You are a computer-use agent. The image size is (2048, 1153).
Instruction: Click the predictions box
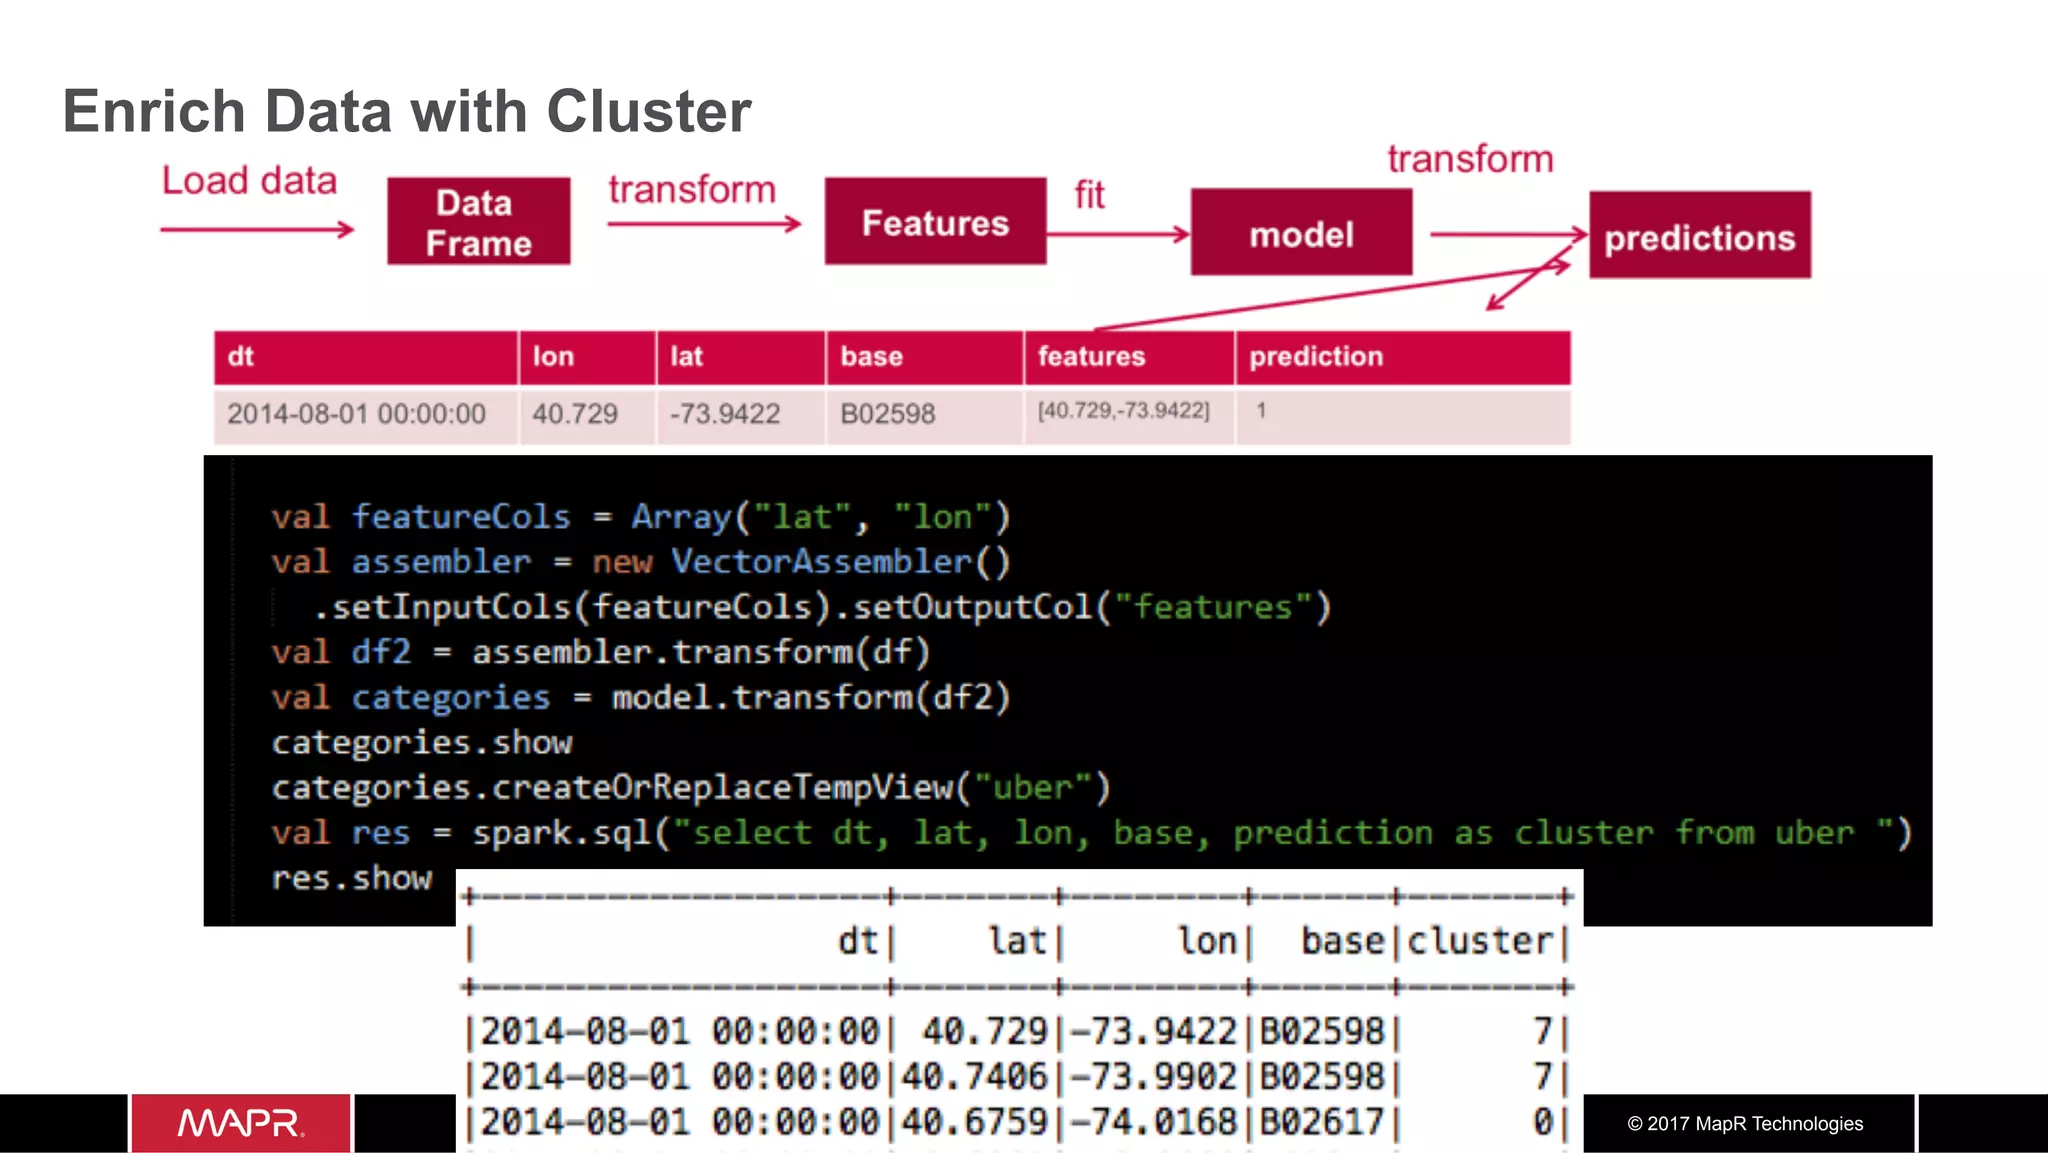pyautogui.click(x=1699, y=236)
